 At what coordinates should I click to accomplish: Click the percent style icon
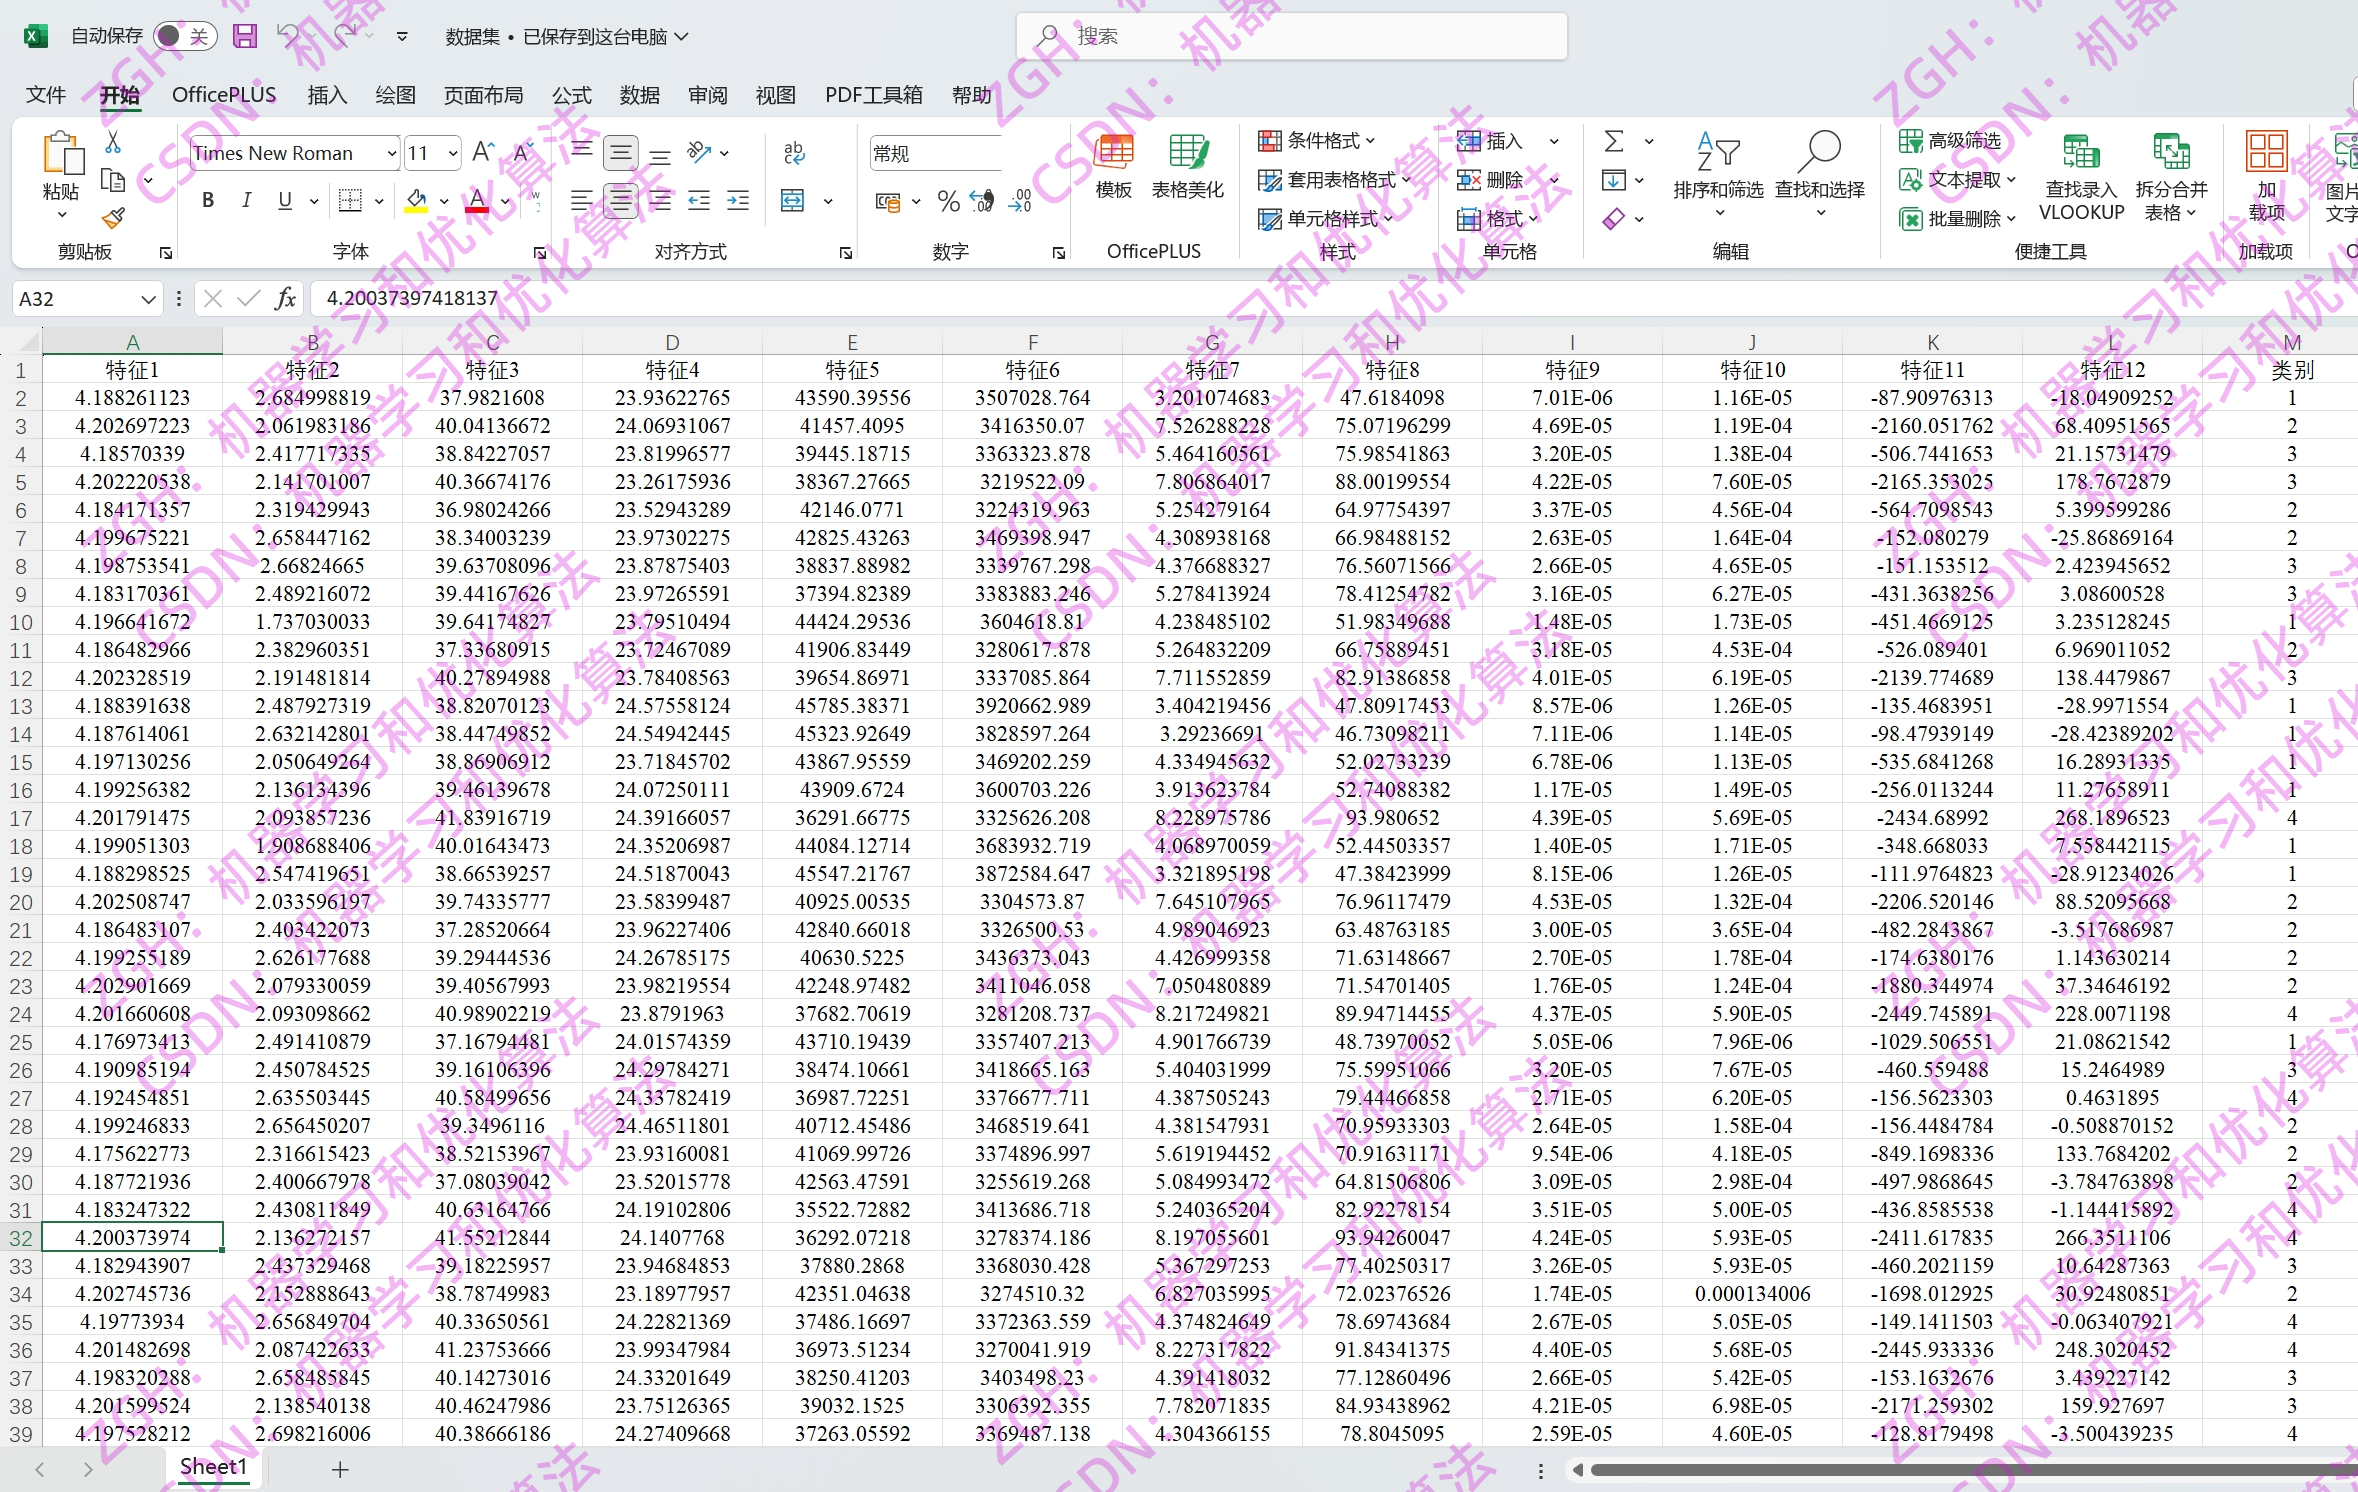tap(947, 202)
